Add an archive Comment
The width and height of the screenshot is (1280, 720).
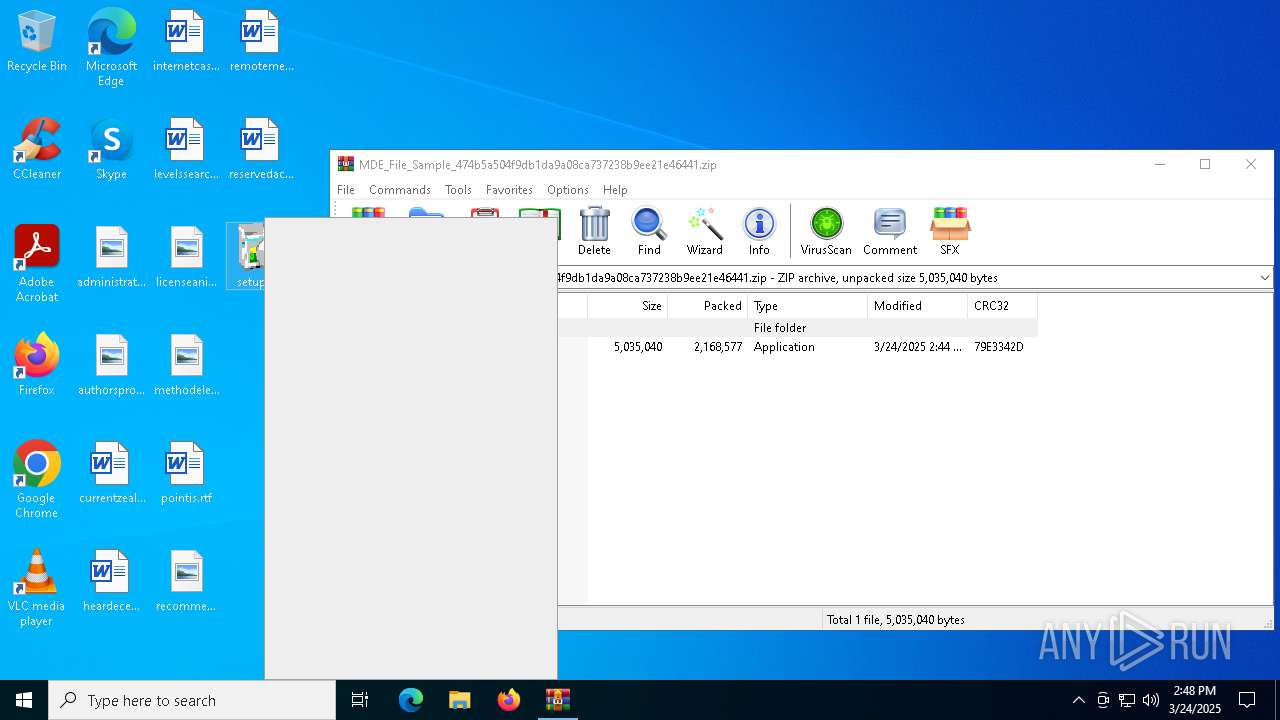pyautogui.click(x=890, y=232)
